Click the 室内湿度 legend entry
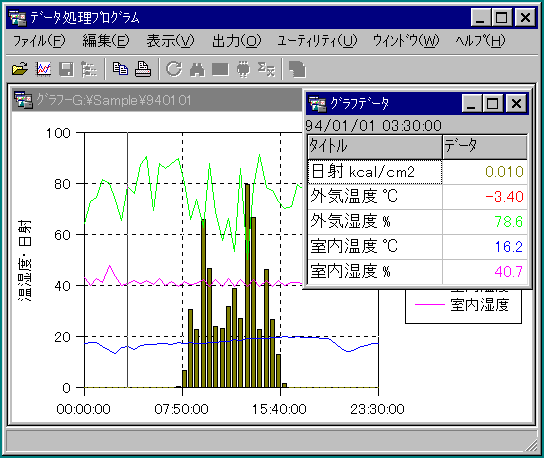The width and height of the screenshot is (544, 458). pos(462,305)
